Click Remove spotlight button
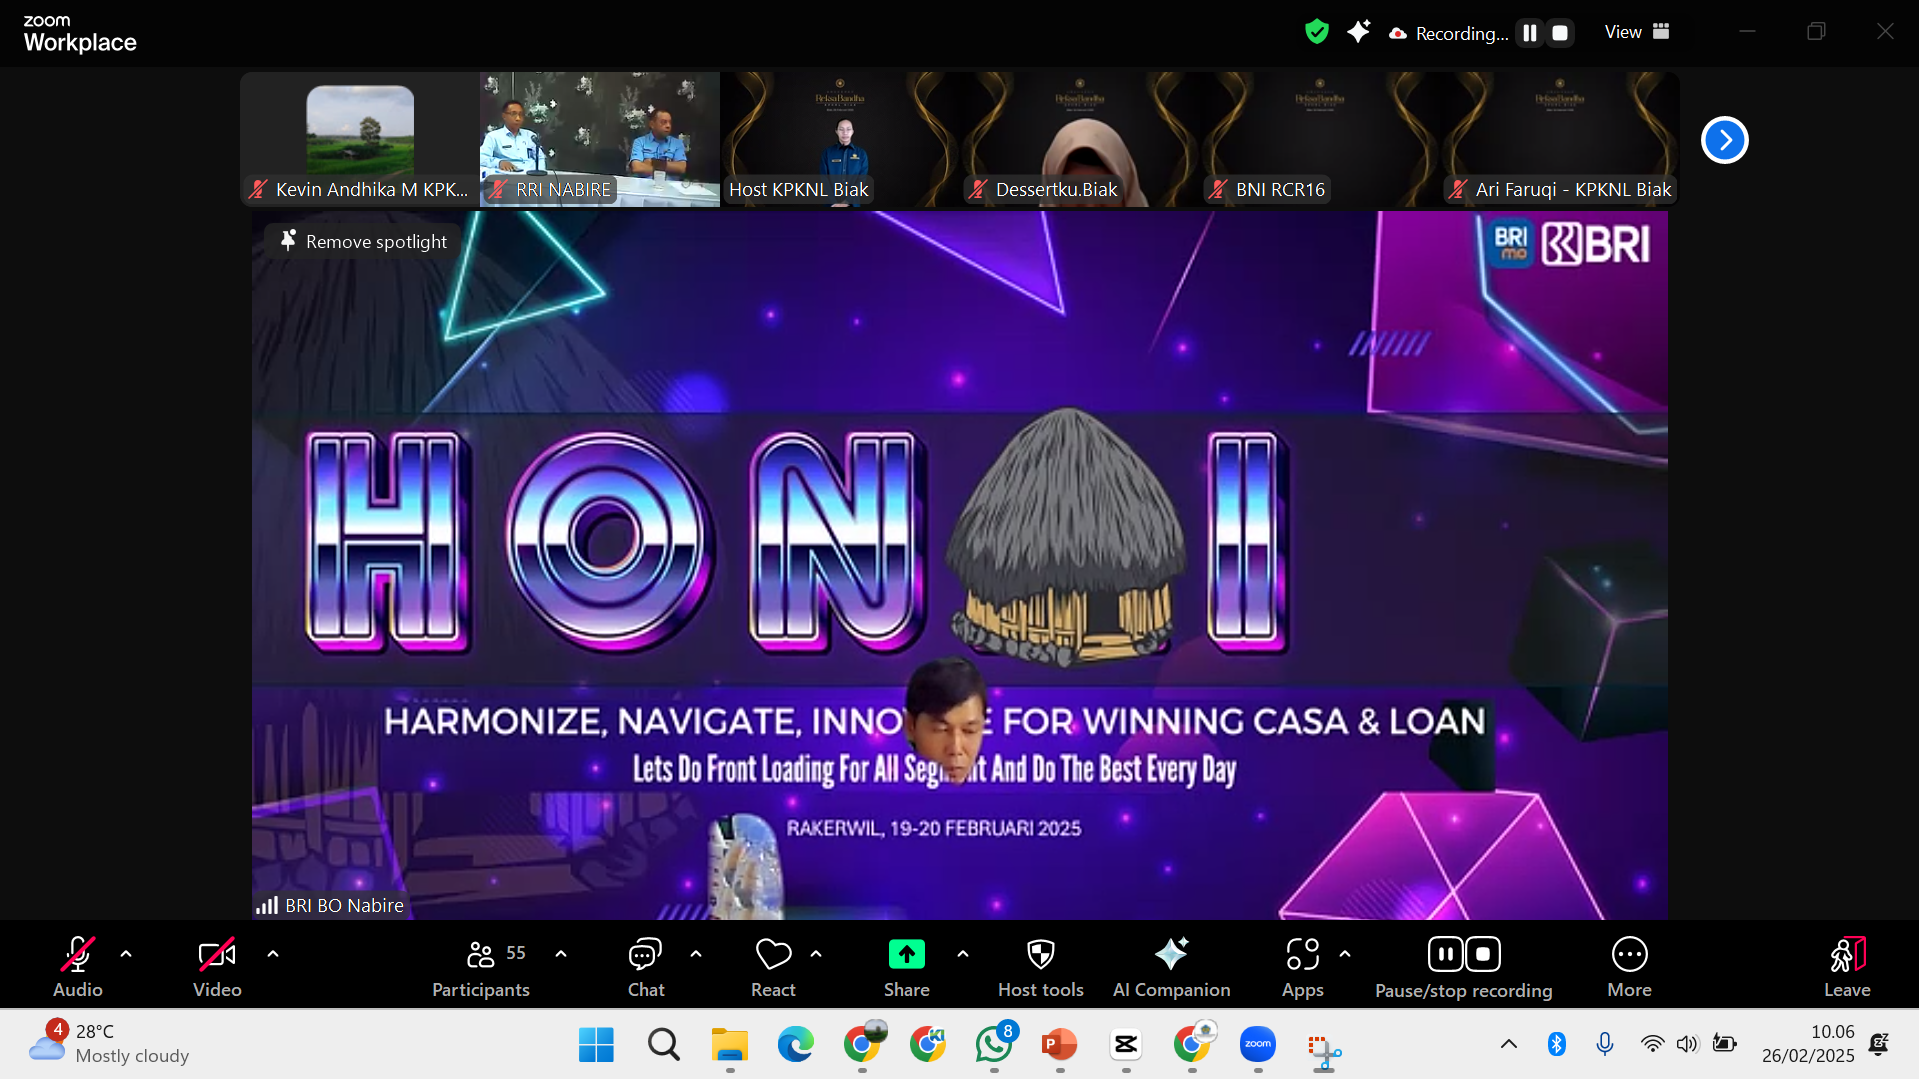The width and height of the screenshot is (1919, 1079). pos(364,242)
